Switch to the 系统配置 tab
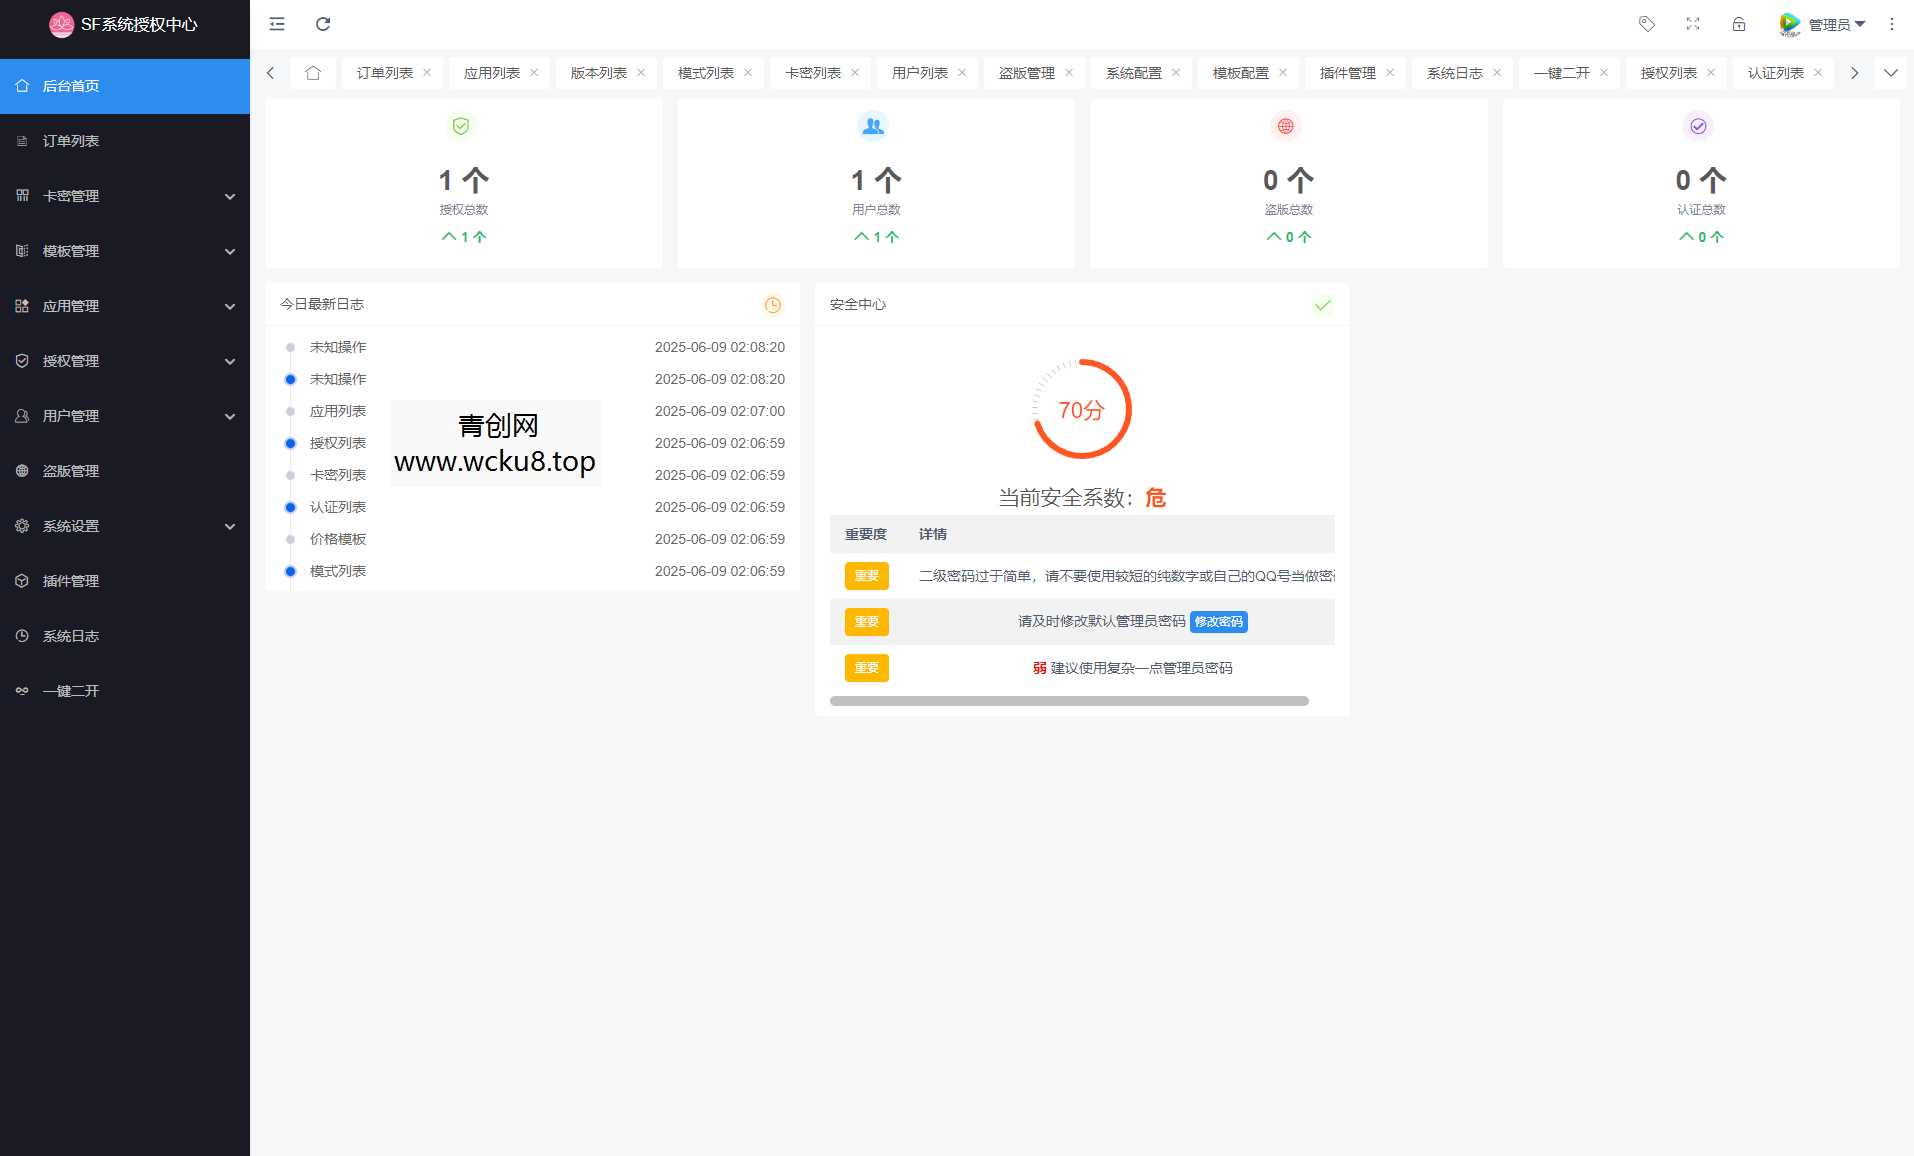 [1133, 72]
